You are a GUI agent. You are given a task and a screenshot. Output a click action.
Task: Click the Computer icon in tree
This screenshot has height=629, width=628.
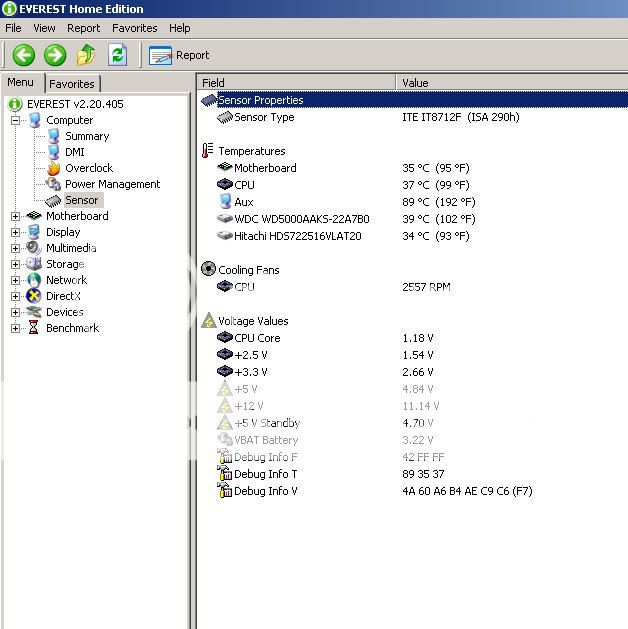pyautogui.click(x=34, y=120)
